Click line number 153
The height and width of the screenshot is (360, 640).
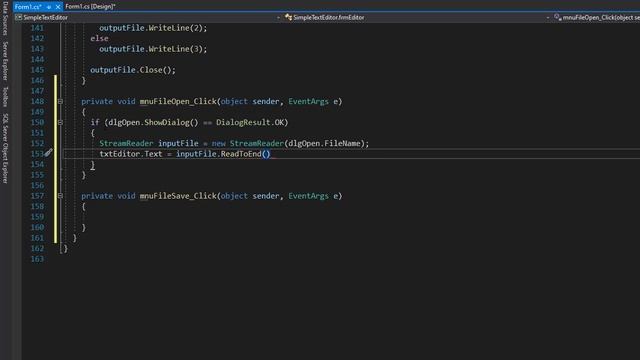coord(37,154)
